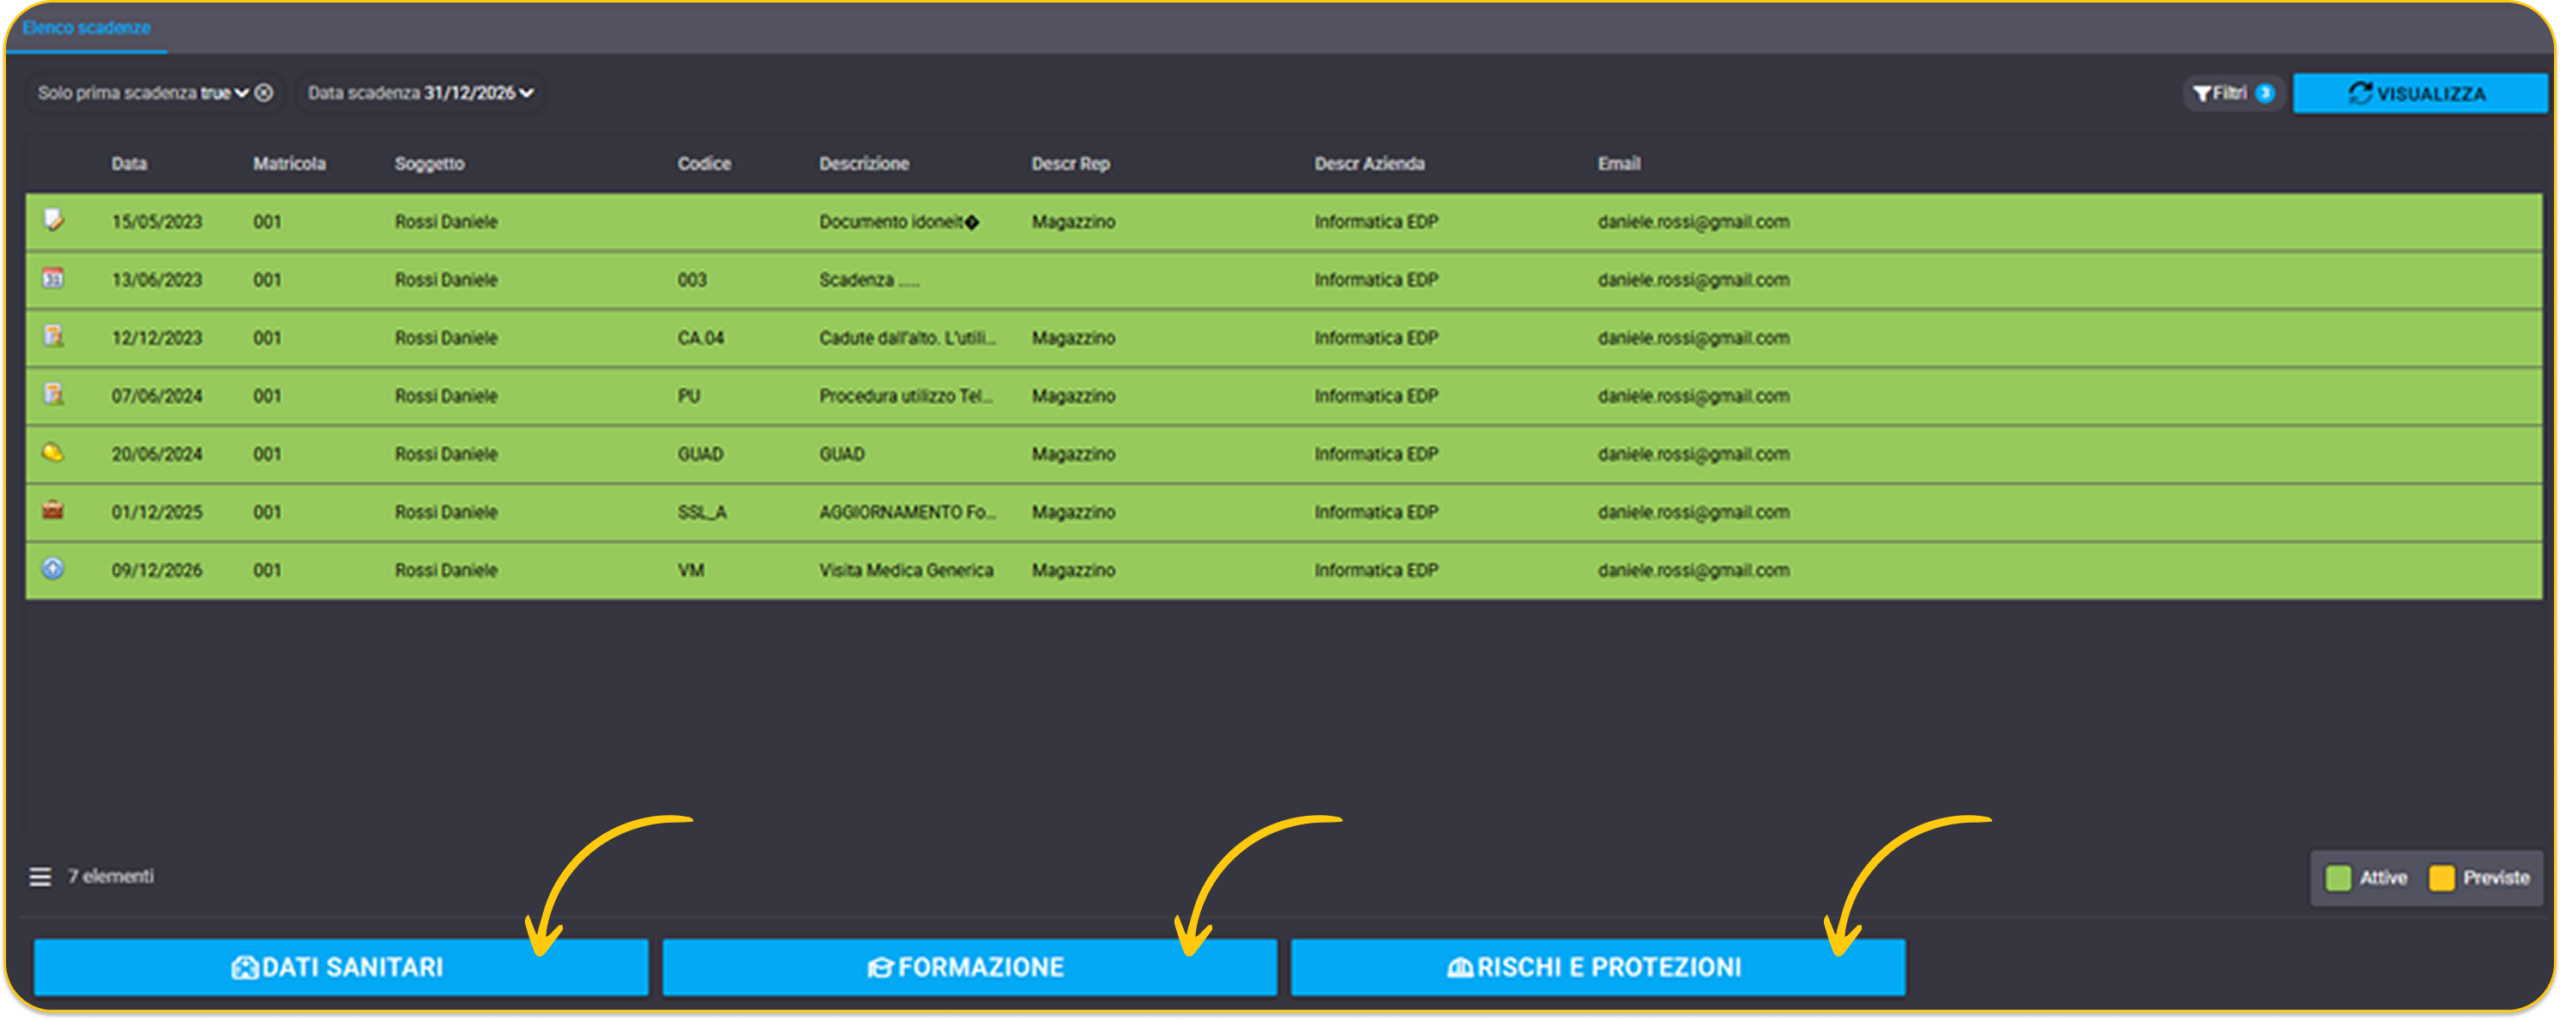Open the FORMAZIONE section
The width and height of the screenshot is (2560, 1020).
tap(969, 967)
